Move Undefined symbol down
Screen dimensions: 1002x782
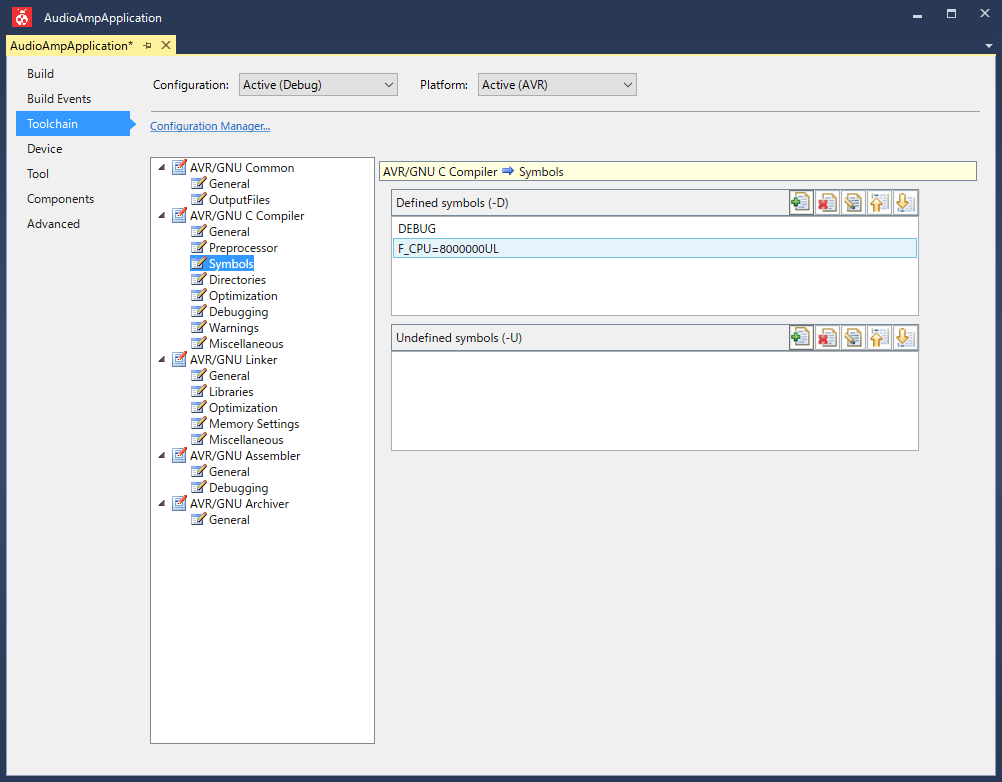906,337
